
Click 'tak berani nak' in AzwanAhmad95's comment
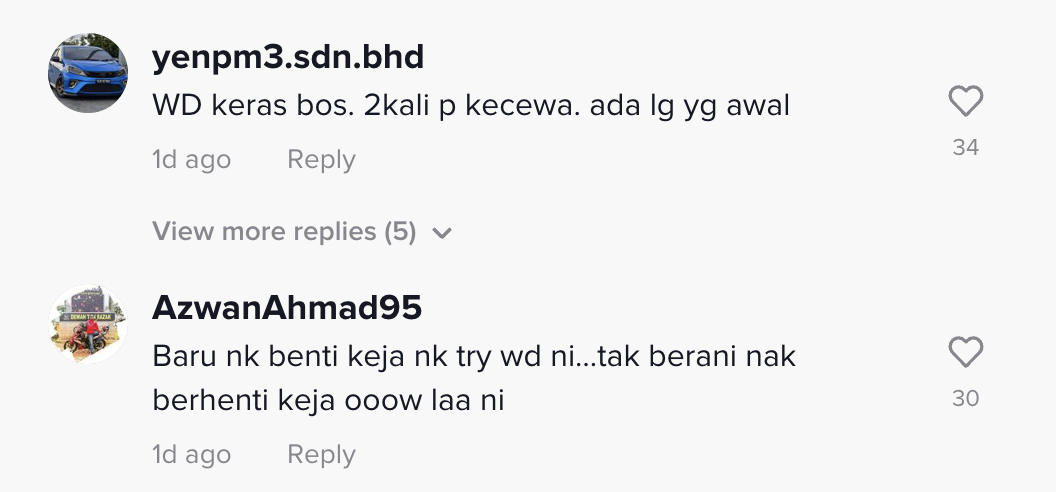(x=697, y=357)
